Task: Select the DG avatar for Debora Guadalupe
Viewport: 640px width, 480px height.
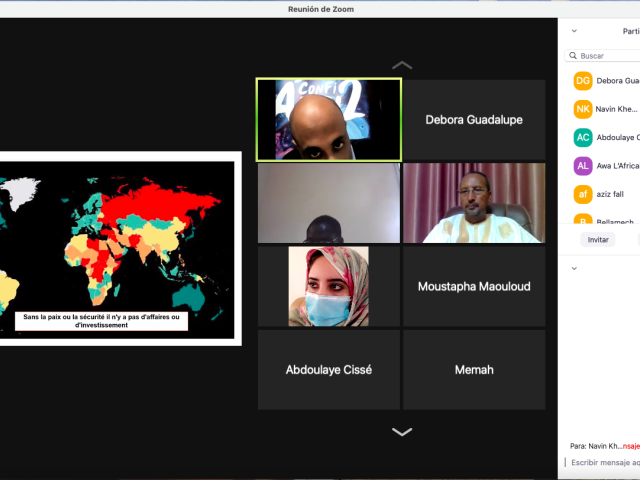Action: coord(583,81)
